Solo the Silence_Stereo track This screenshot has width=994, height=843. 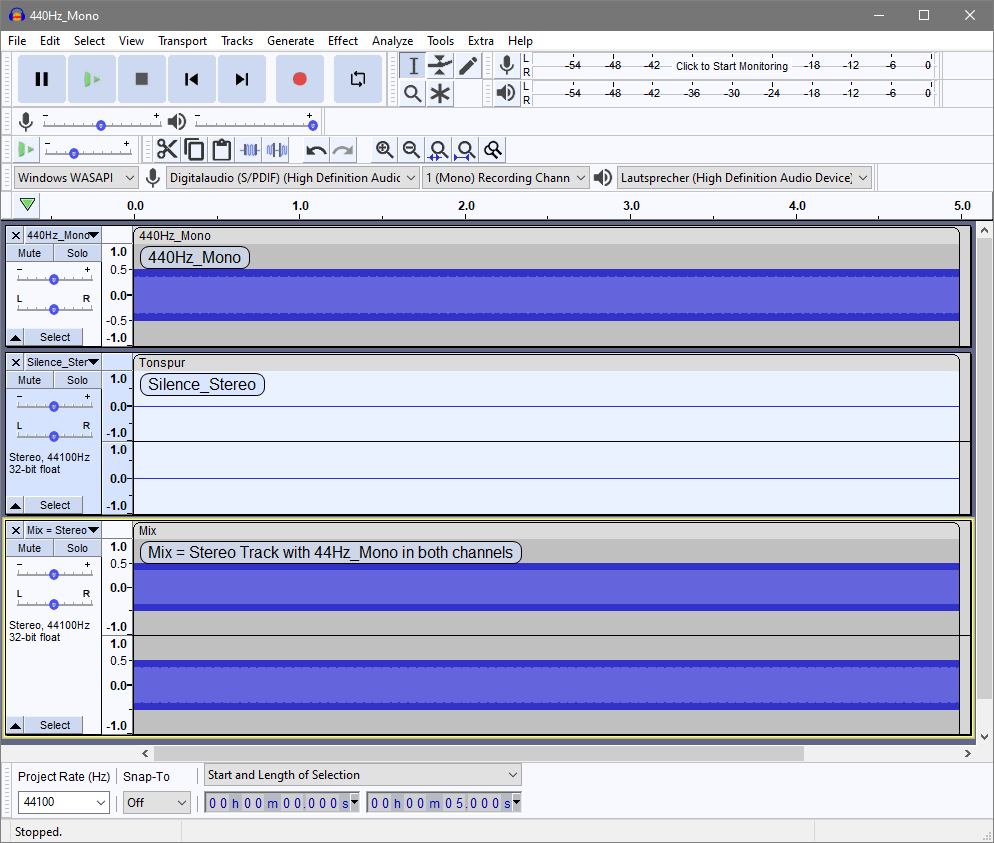tap(78, 380)
